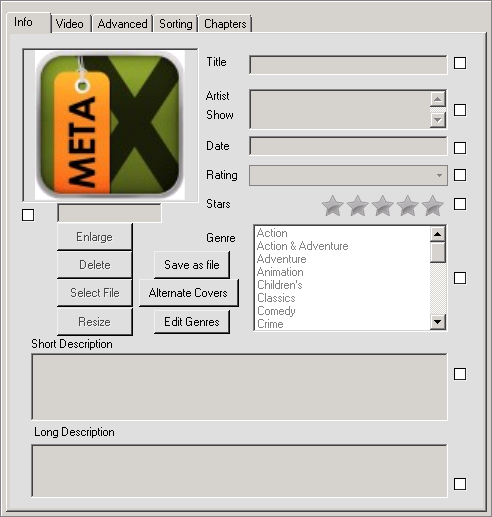Image resolution: width=492 pixels, height=517 pixels.
Task: Open the Advanced tab
Action: pos(122,24)
